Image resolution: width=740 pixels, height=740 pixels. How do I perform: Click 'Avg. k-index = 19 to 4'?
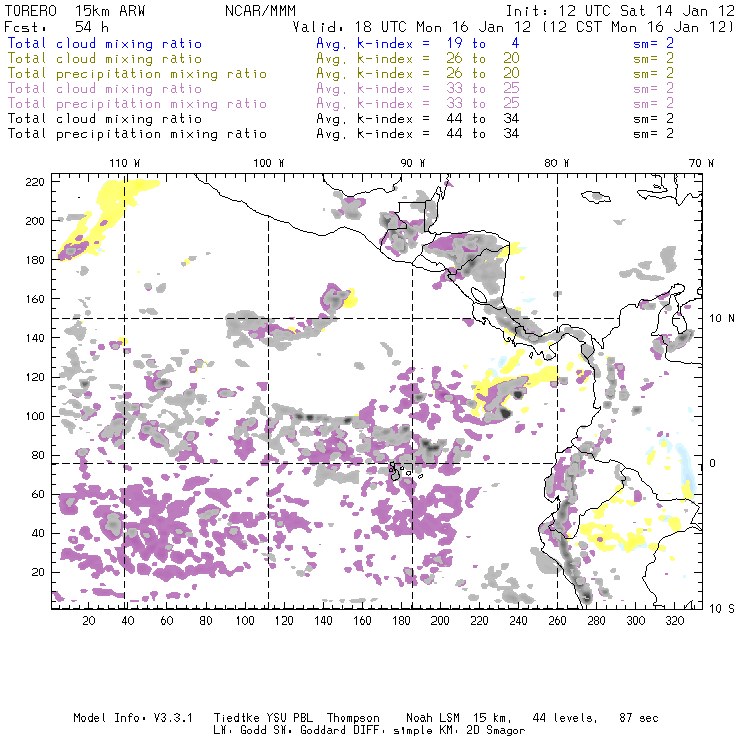[418, 43]
